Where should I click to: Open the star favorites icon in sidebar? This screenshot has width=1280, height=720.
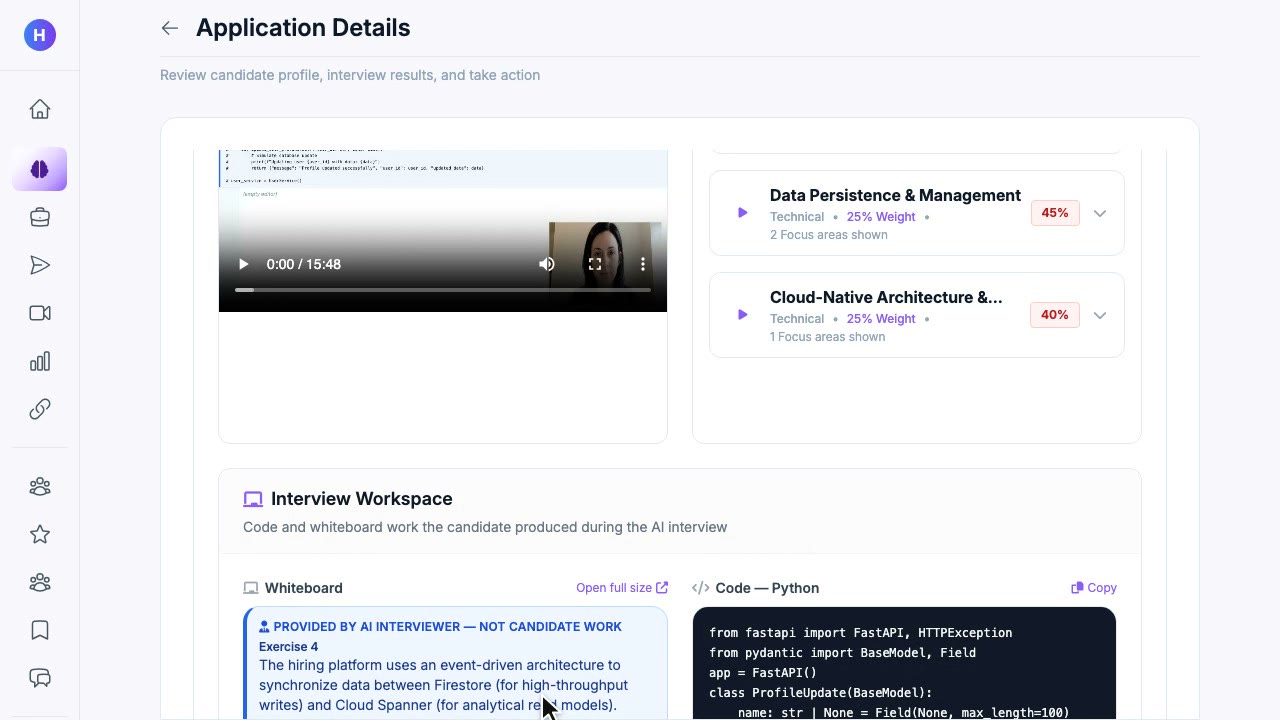pyautogui.click(x=40, y=534)
